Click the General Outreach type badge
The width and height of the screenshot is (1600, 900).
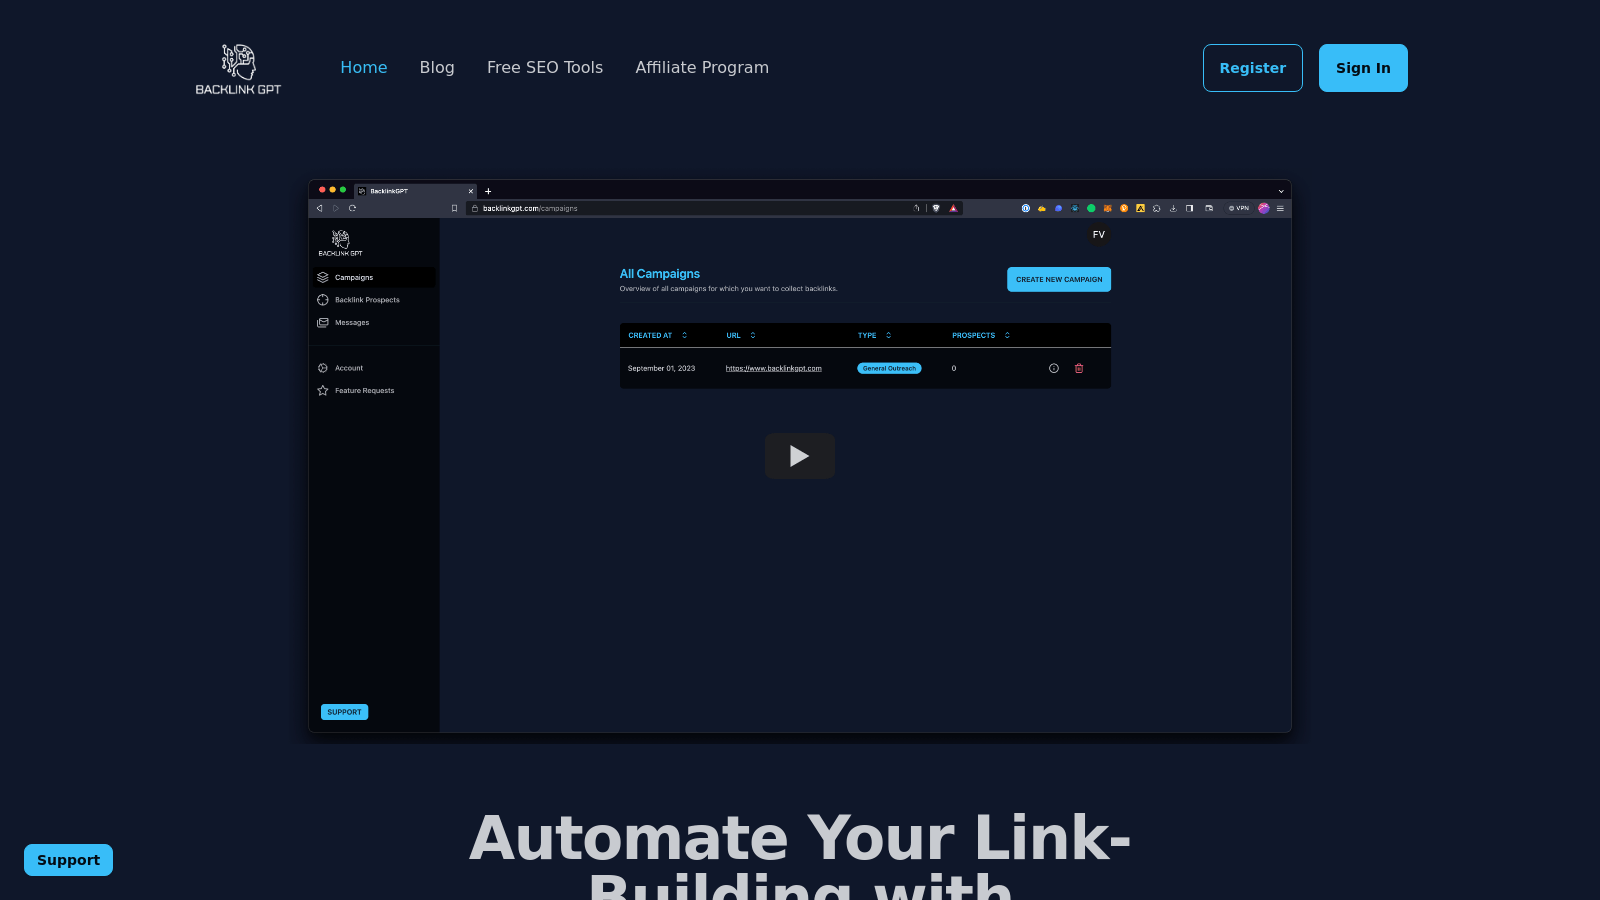point(889,368)
